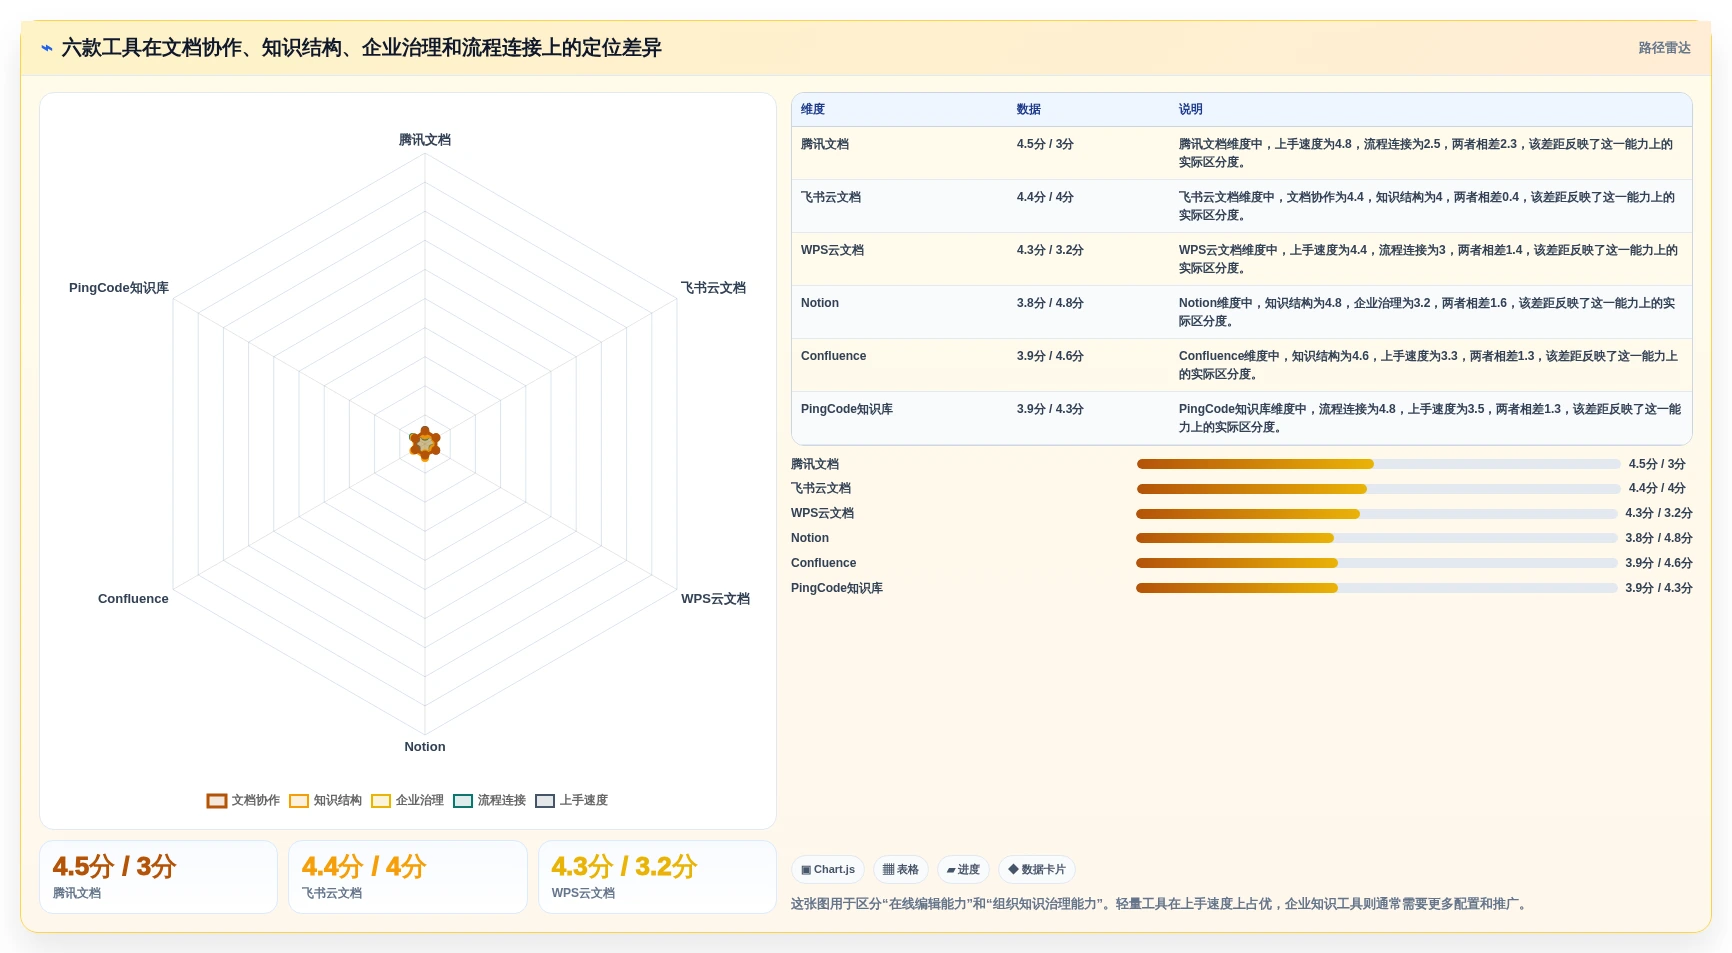The height and width of the screenshot is (953, 1732).
Task: Open the 腾讯文档 4.5分 / 3分 card
Action: pos(158,878)
